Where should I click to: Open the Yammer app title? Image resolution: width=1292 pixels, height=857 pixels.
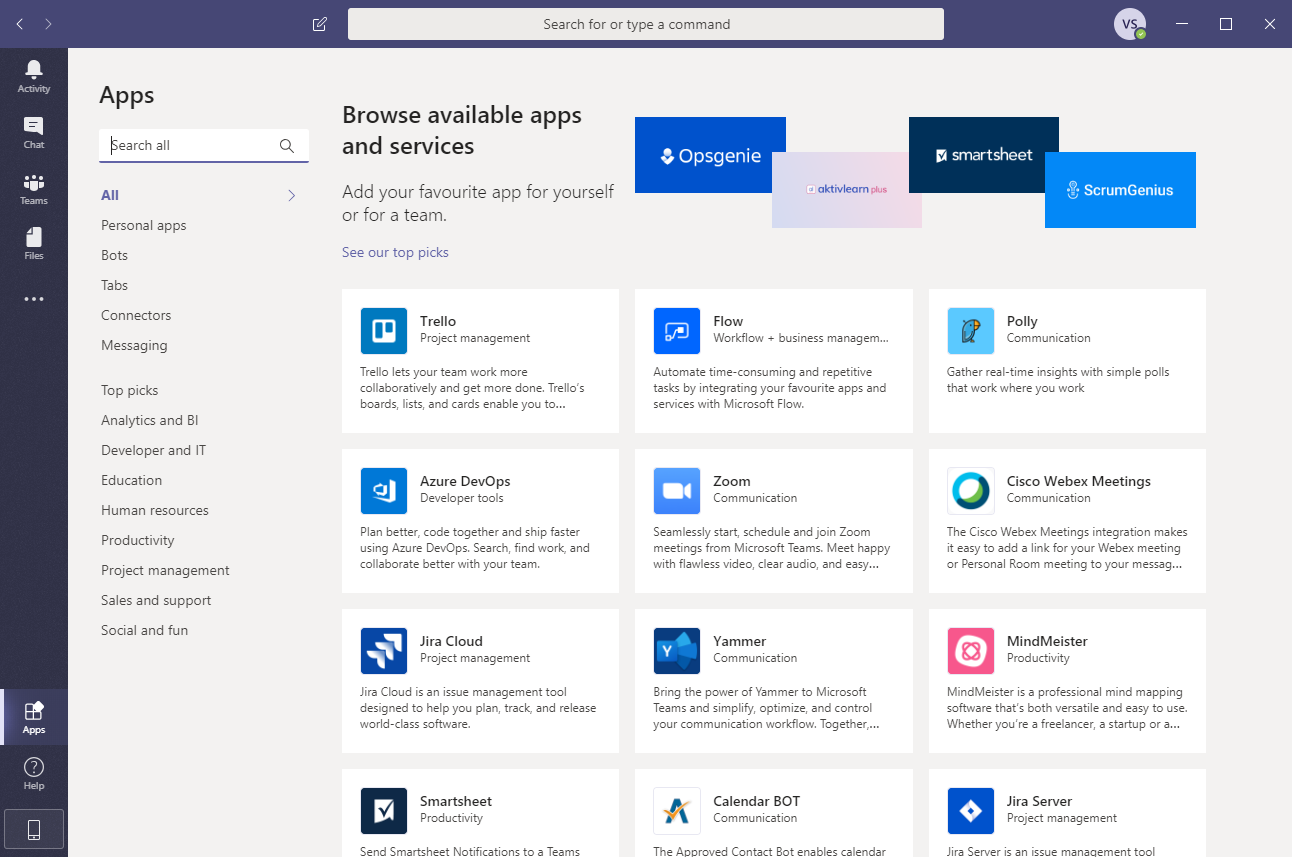[x=740, y=641]
